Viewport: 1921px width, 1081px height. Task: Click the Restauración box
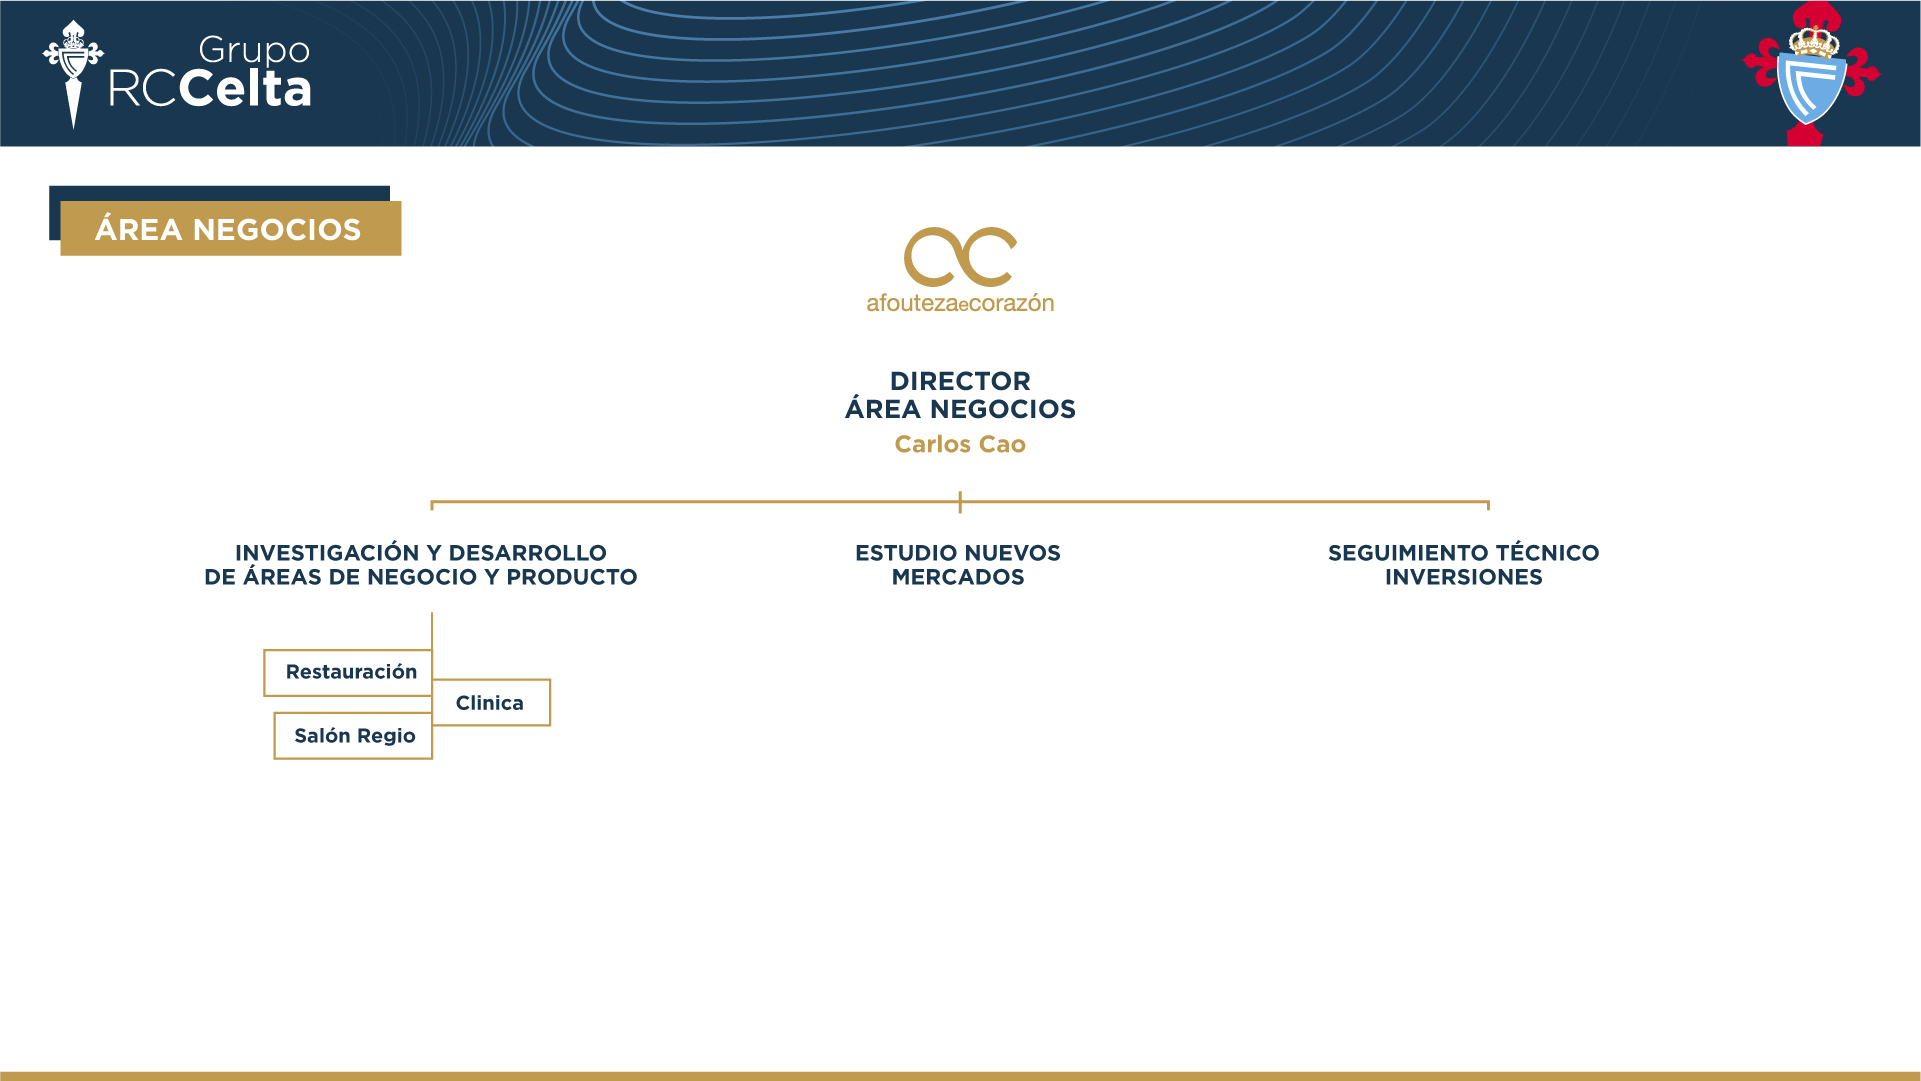tap(348, 672)
